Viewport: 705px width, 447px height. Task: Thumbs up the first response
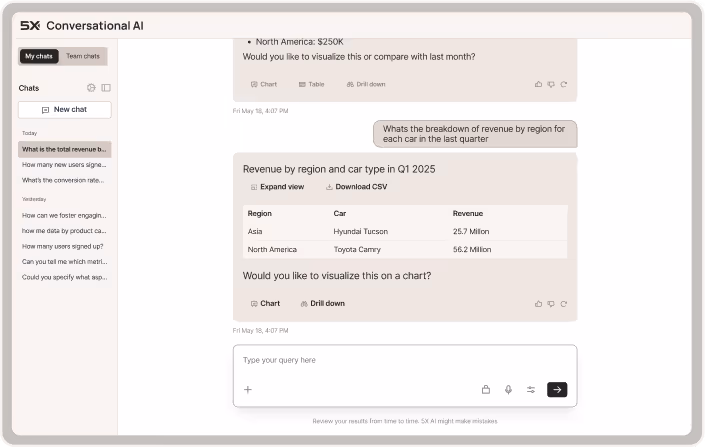538,84
